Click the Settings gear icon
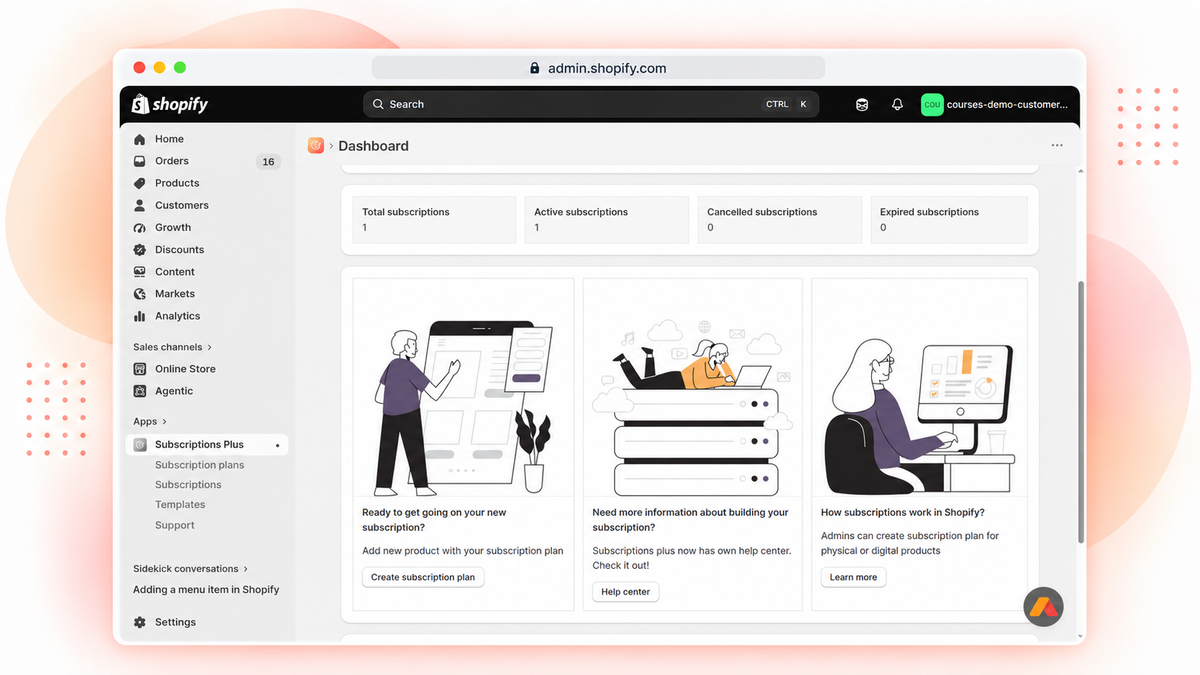The height and width of the screenshot is (675, 1200). 140,622
